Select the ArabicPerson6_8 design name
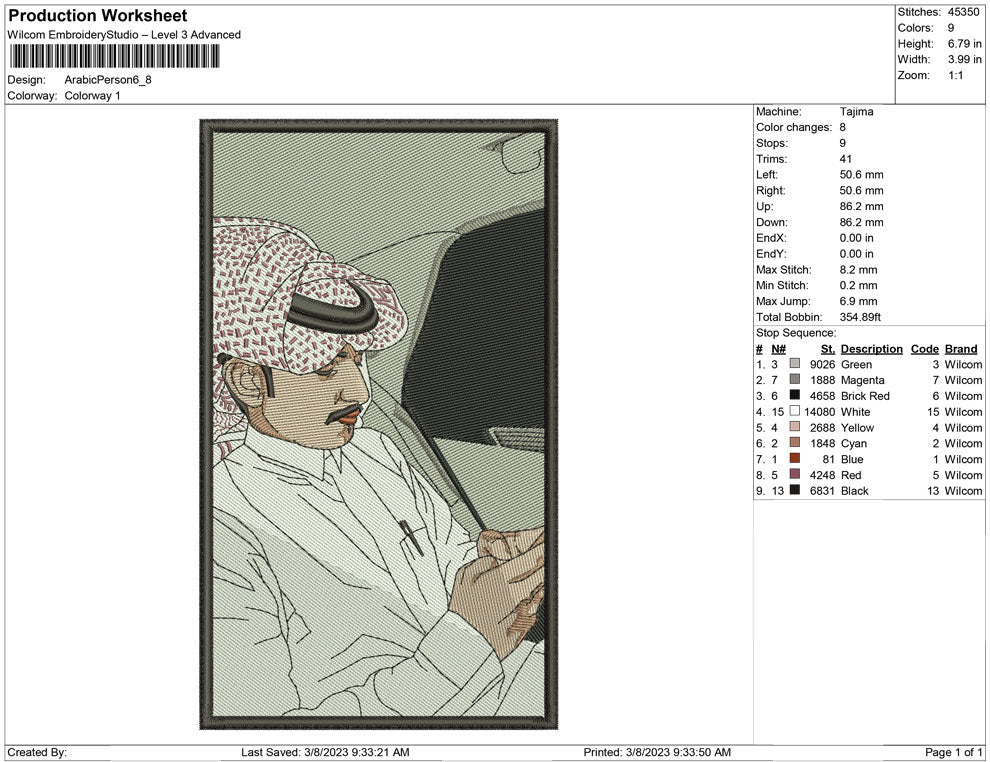The image size is (990, 762). point(108,80)
